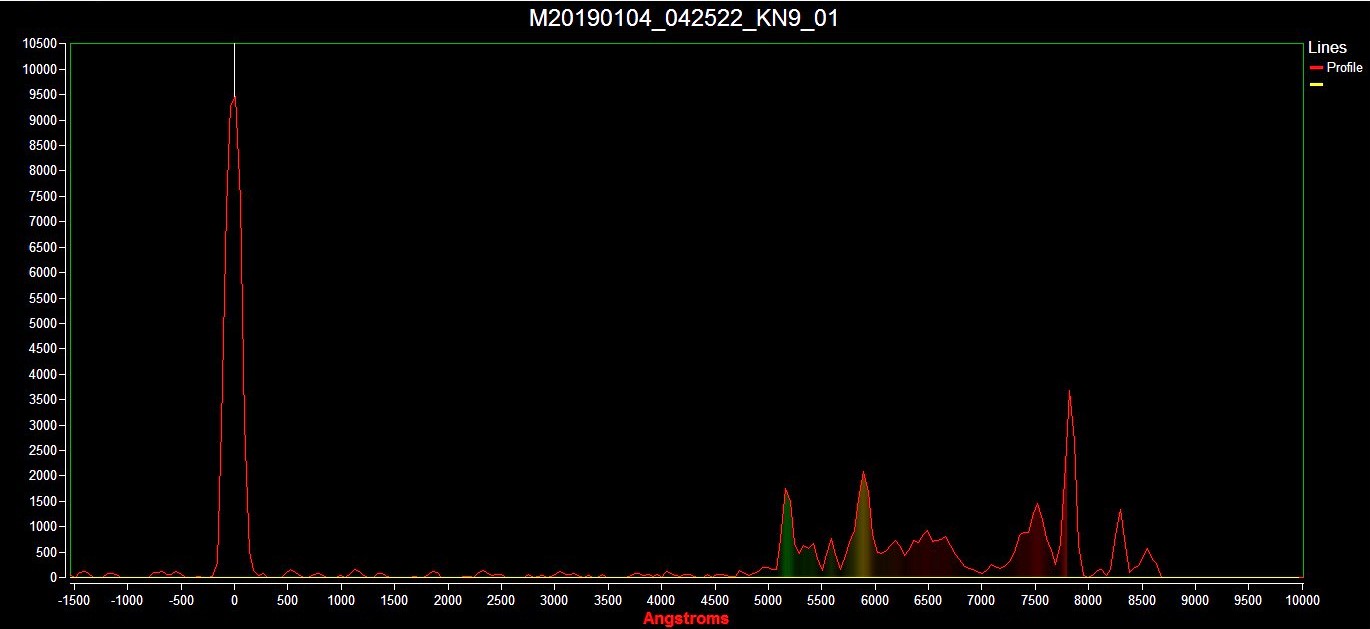Click the 3500 label on the vertical axis
Screen dimensions: 1370x629
click(44, 400)
